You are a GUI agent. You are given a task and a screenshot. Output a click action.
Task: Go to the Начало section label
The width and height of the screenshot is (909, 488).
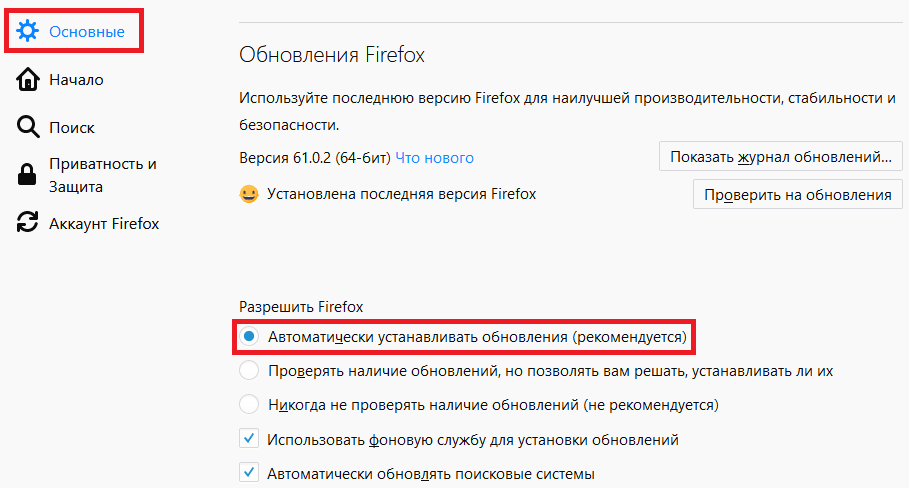(76, 80)
